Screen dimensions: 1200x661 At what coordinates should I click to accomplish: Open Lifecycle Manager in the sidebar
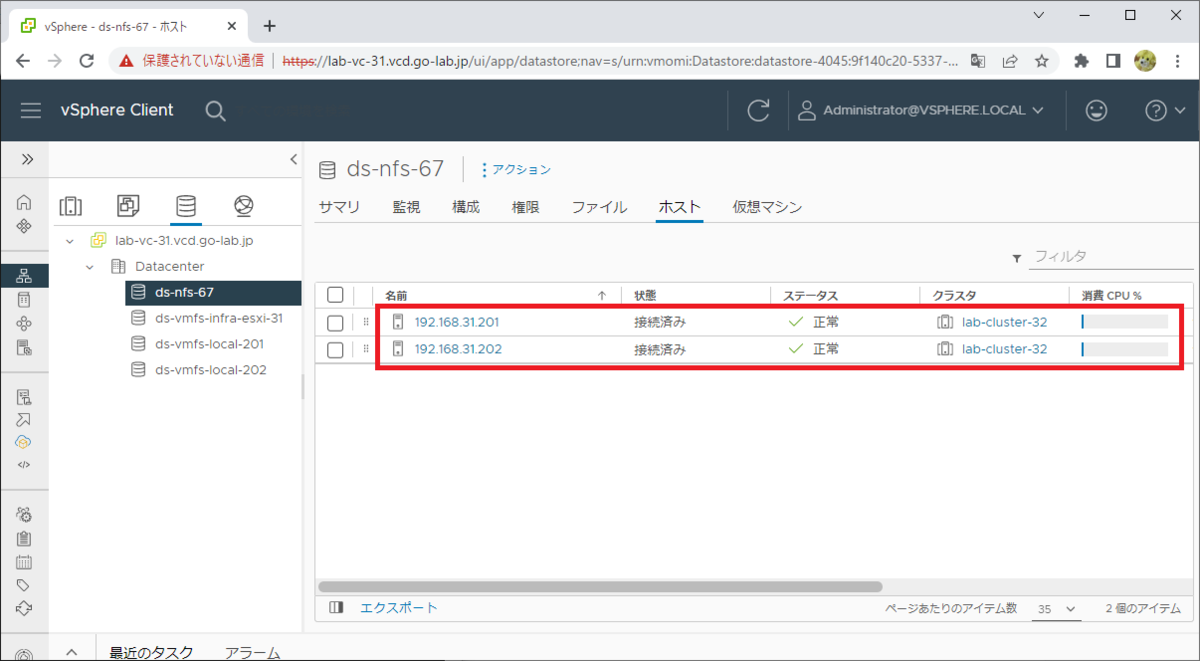(24, 609)
